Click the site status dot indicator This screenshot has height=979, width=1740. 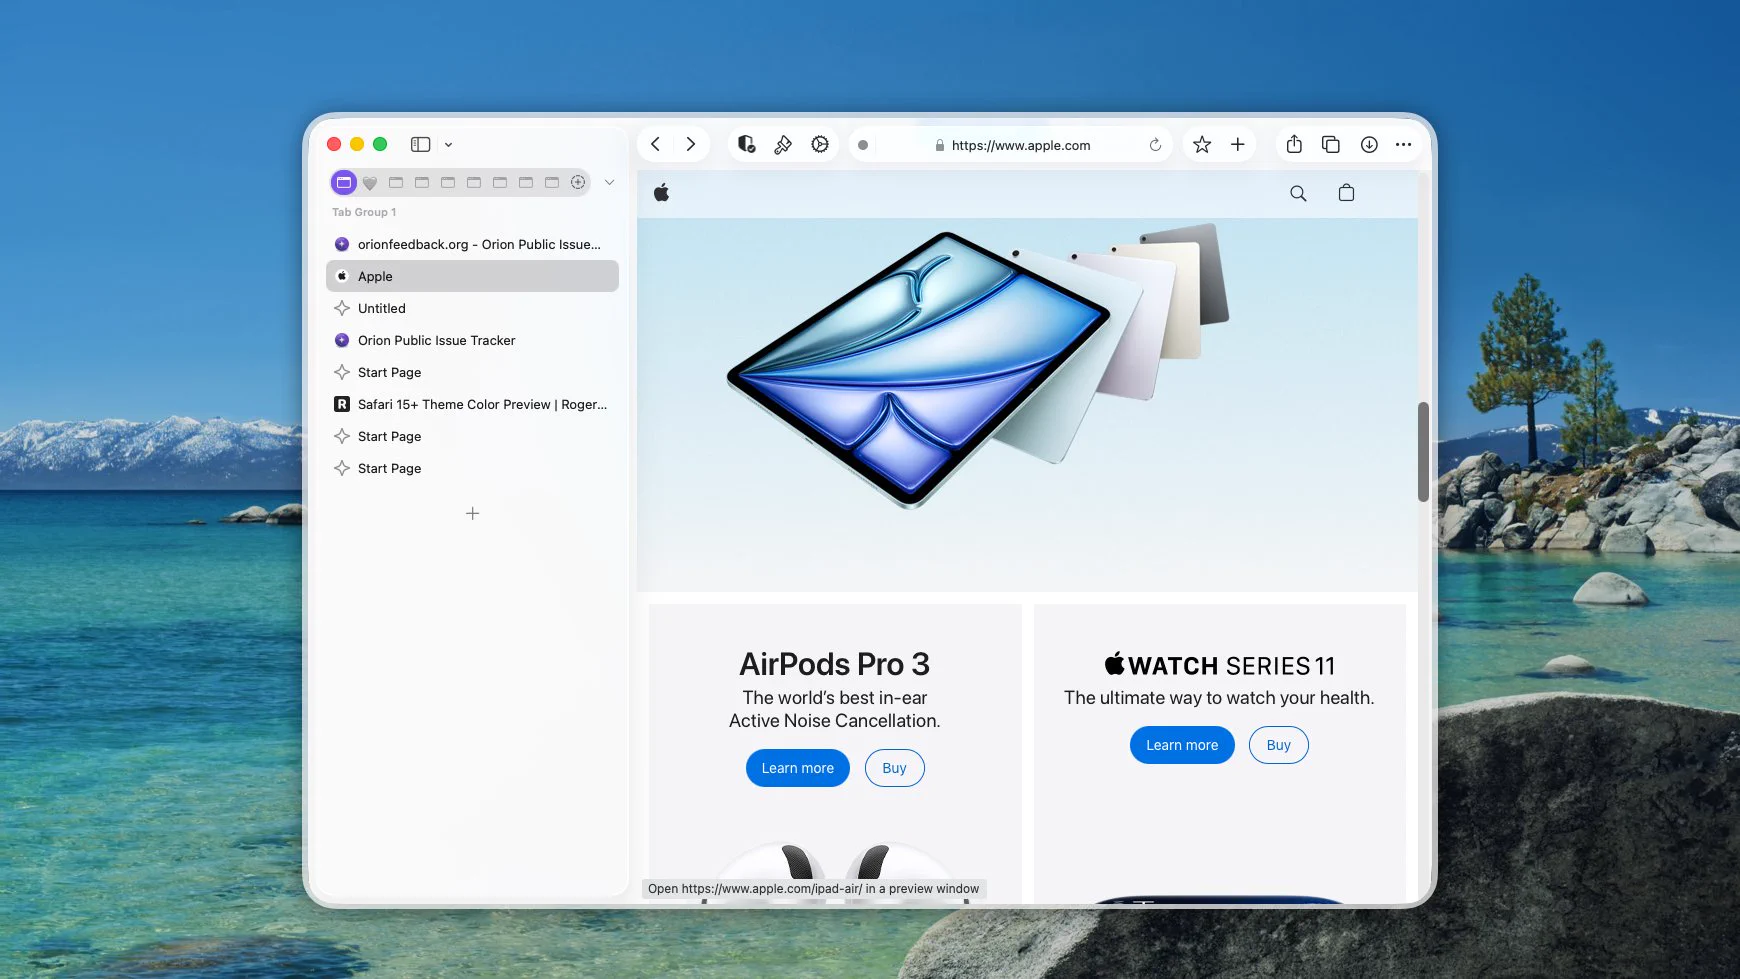(863, 145)
